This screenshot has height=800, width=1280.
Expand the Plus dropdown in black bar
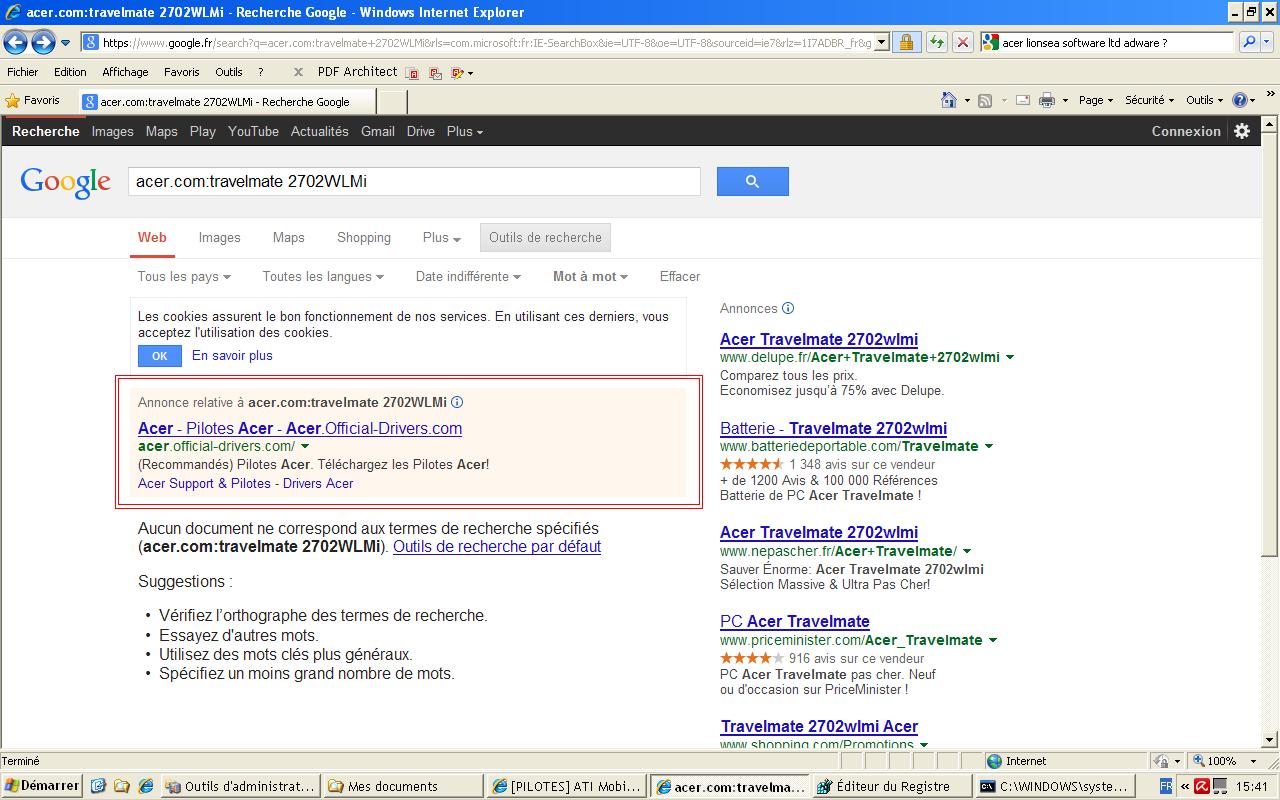[x=465, y=131]
